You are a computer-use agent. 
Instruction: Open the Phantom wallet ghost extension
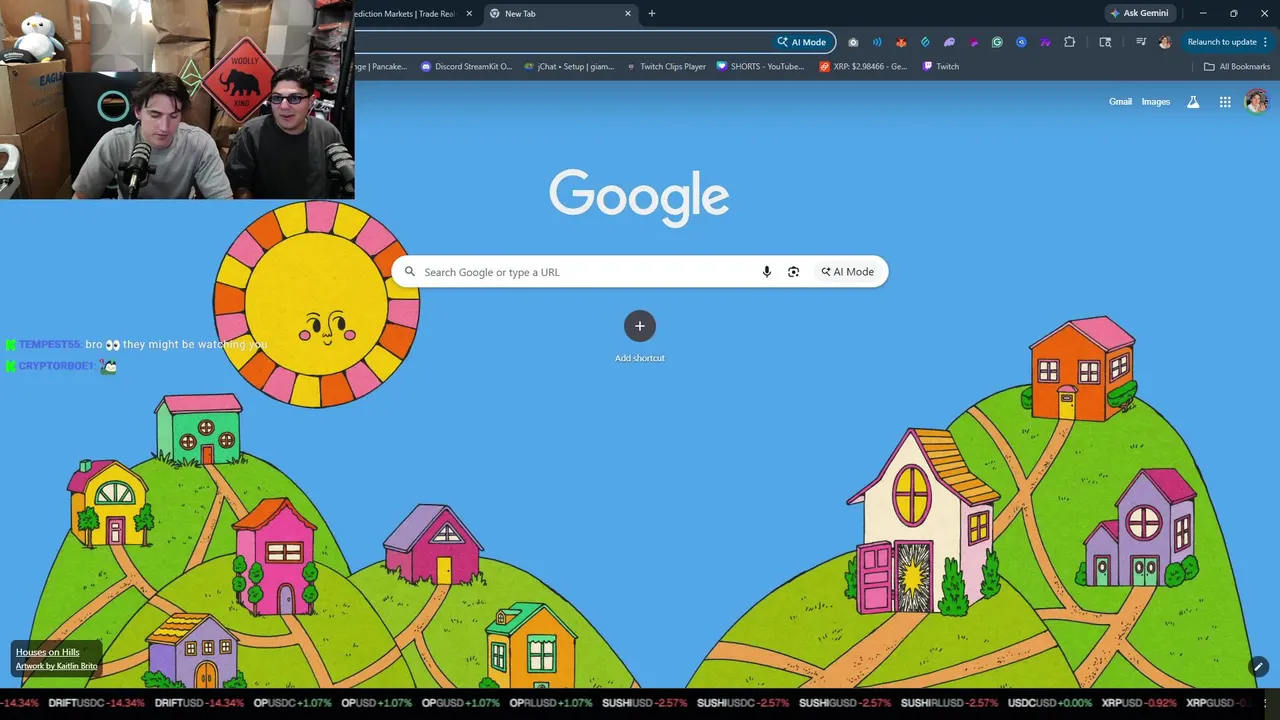(x=949, y=42)
